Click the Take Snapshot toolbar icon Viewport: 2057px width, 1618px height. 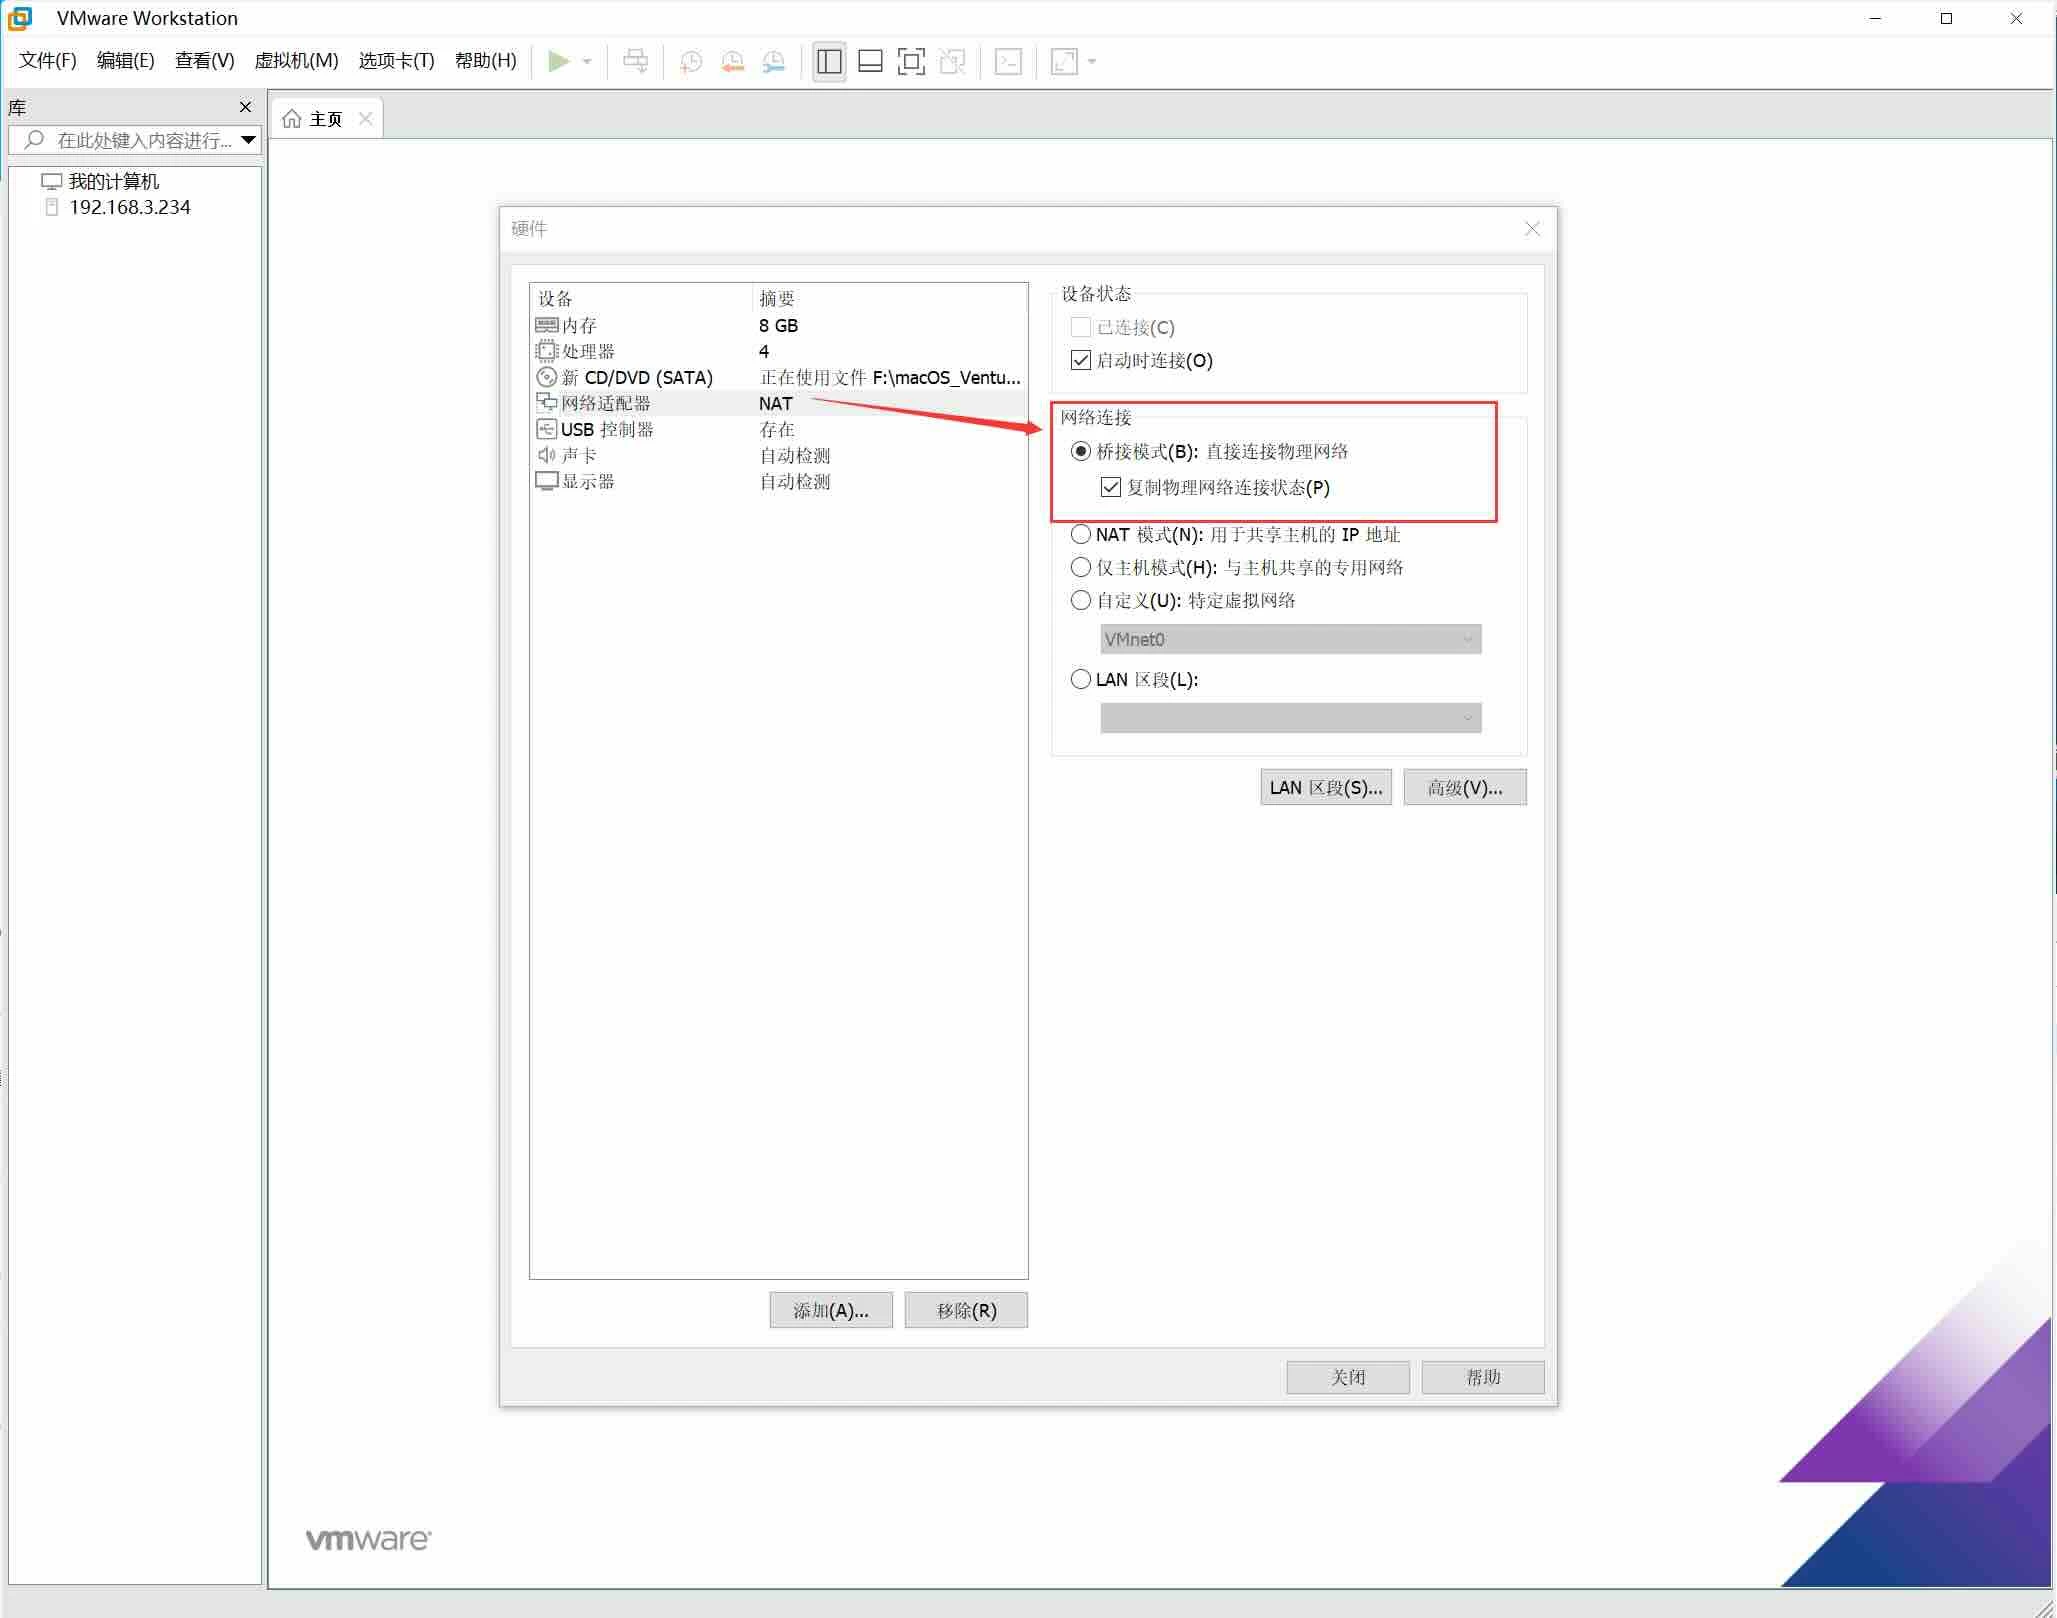point(690,62)
